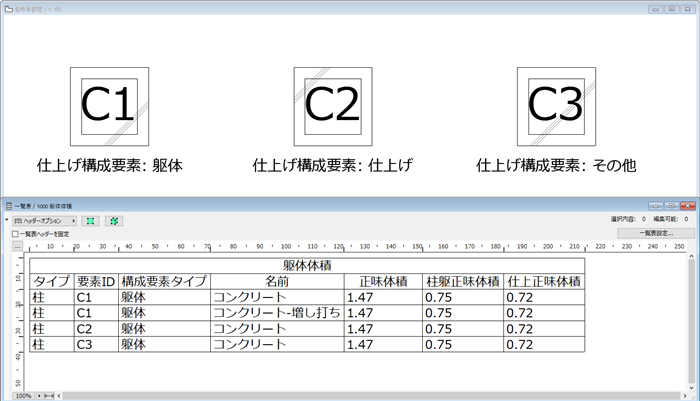Click the label 仕上げ構成要素: 躯体
This screenshot has width=700, height=401.
point(110,165)
